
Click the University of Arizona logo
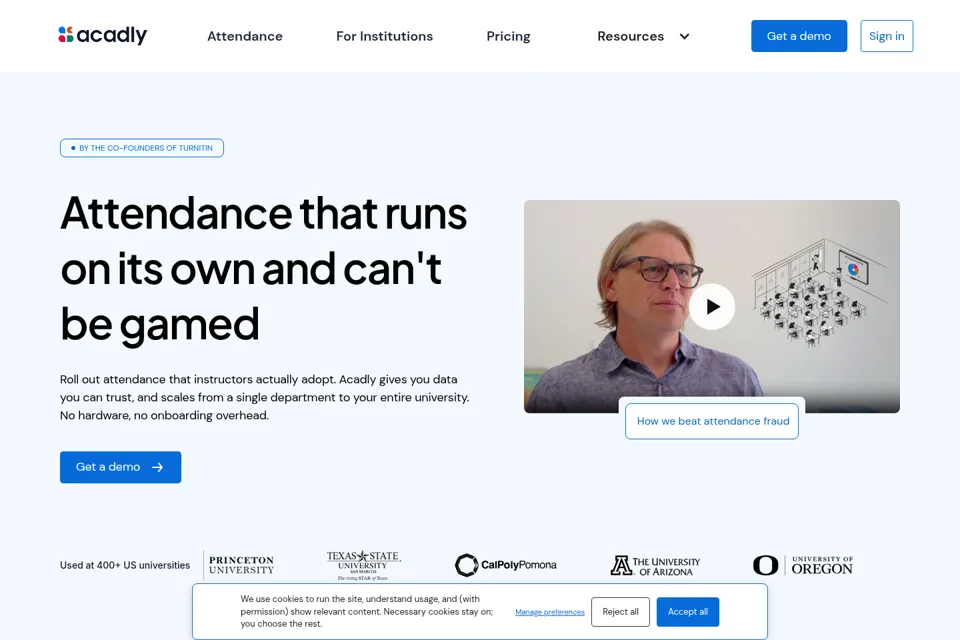point(655,565)
